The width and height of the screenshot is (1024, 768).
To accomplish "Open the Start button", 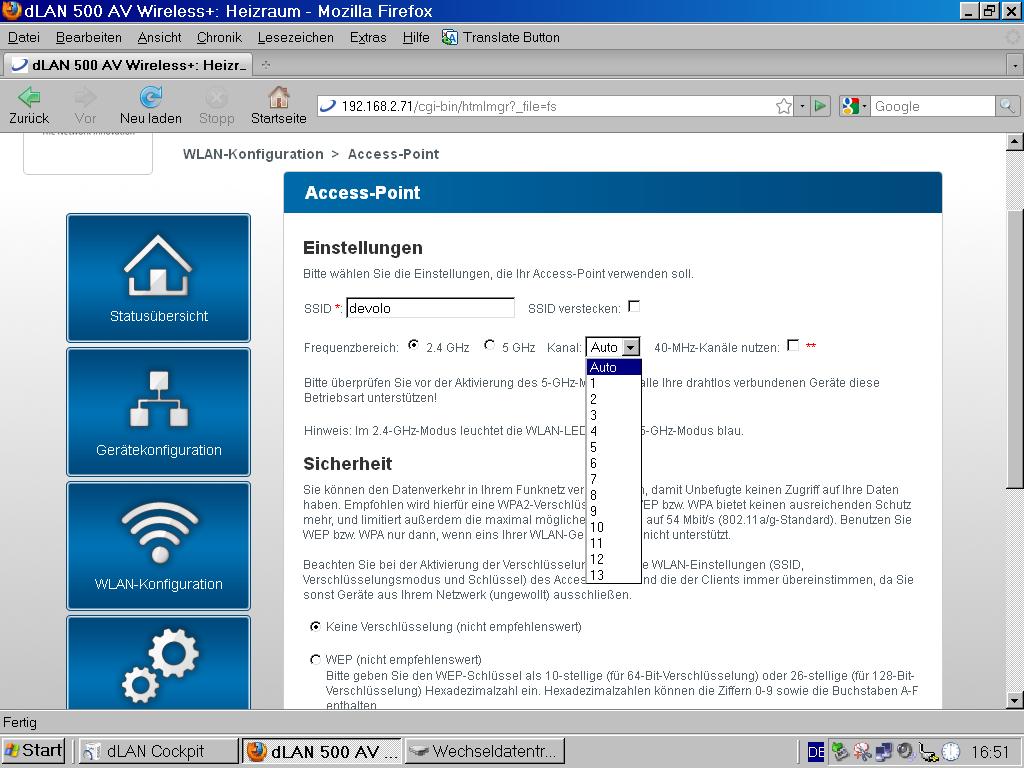I will (x=33, y=751).
